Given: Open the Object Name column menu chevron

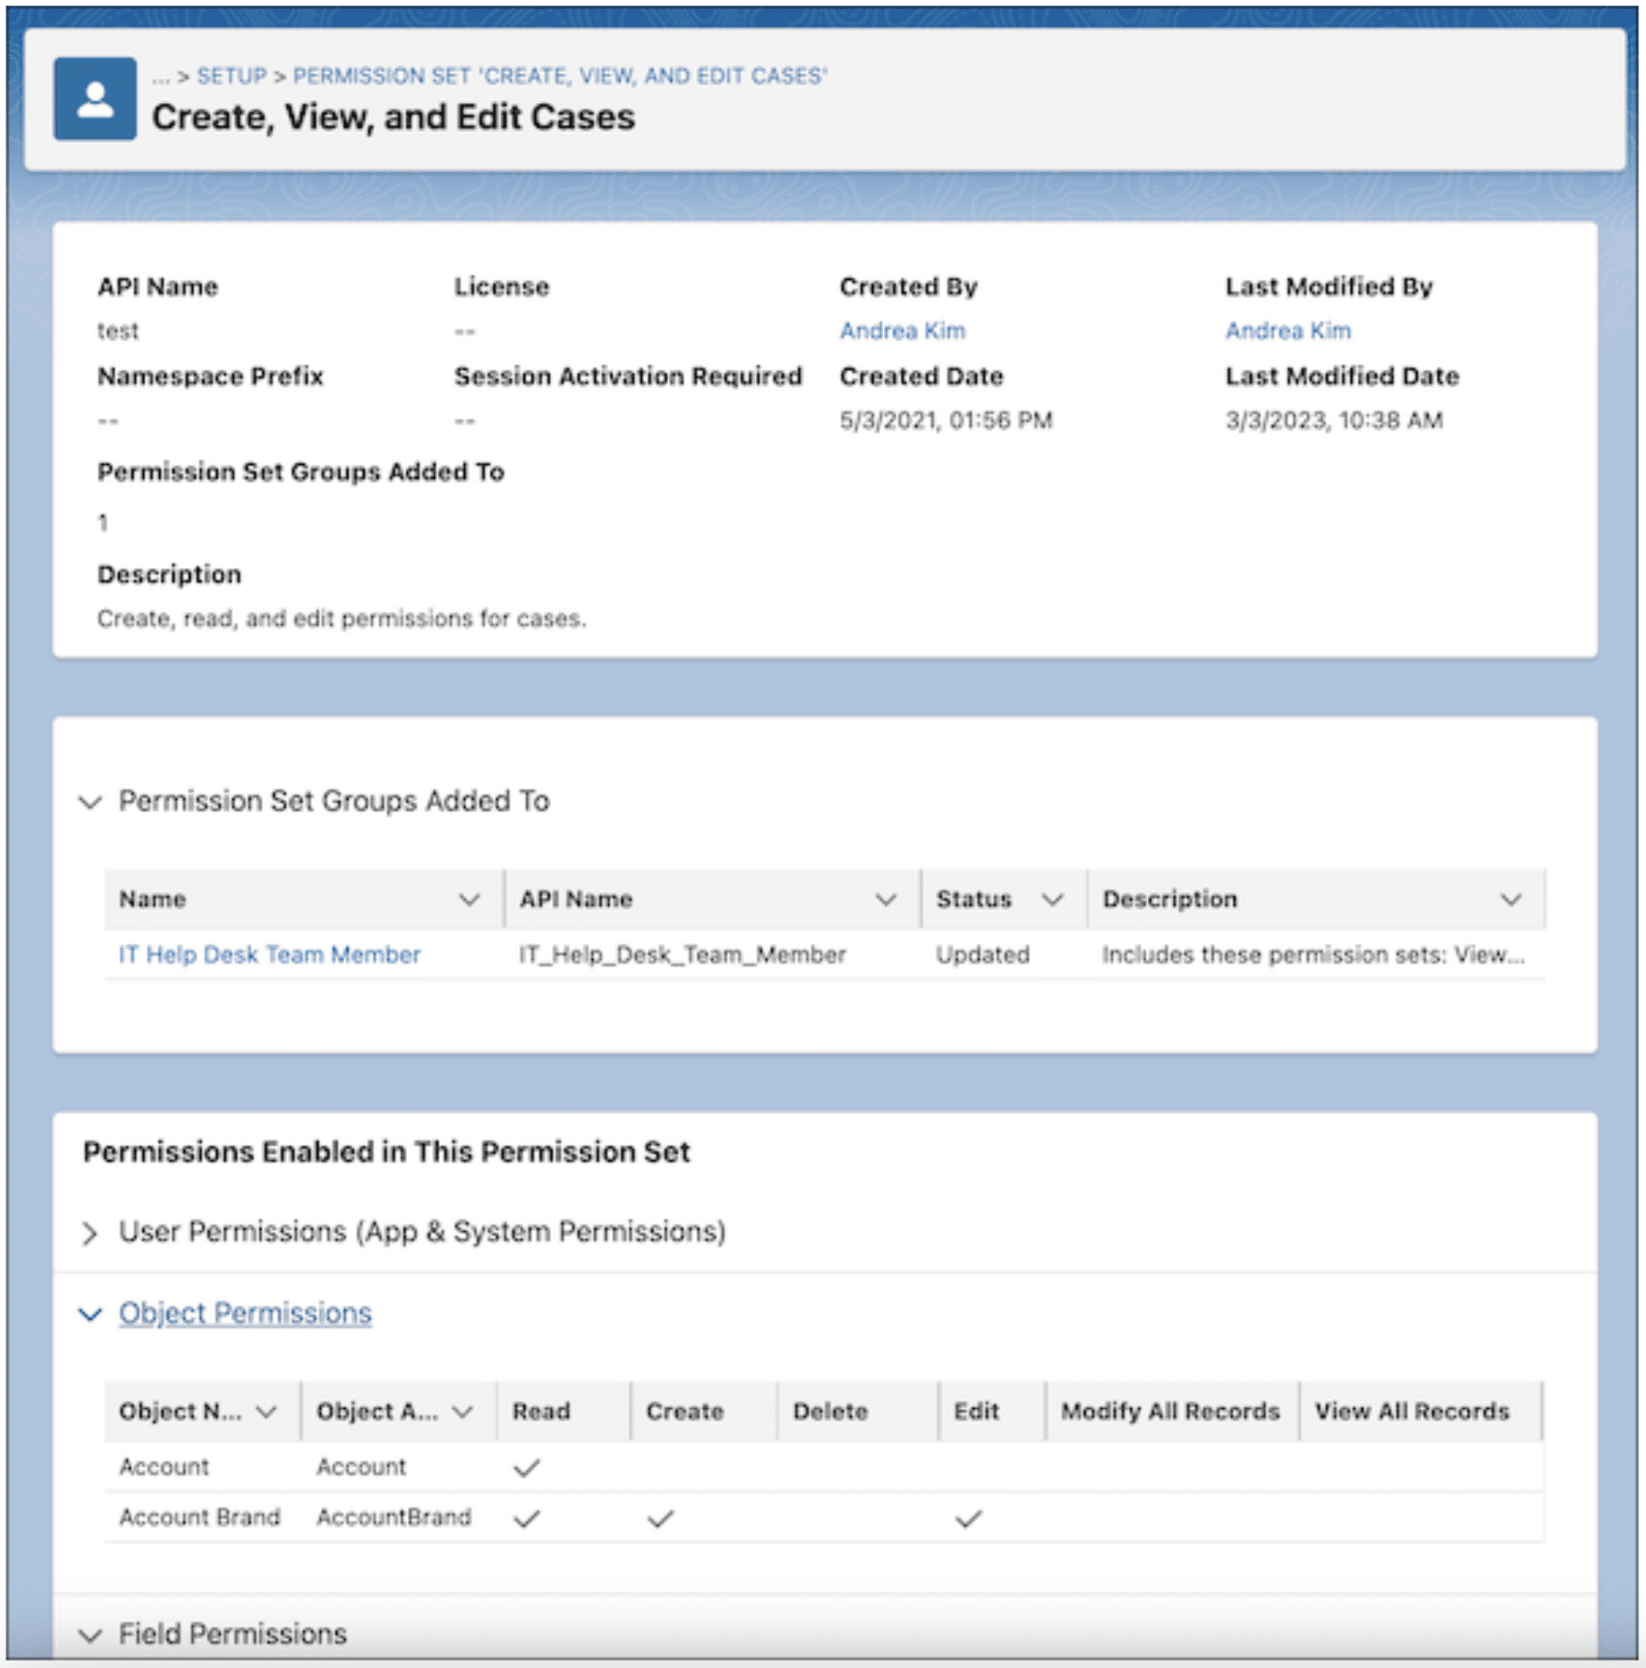Looking at the screenshot, I should coord(266,1411).
